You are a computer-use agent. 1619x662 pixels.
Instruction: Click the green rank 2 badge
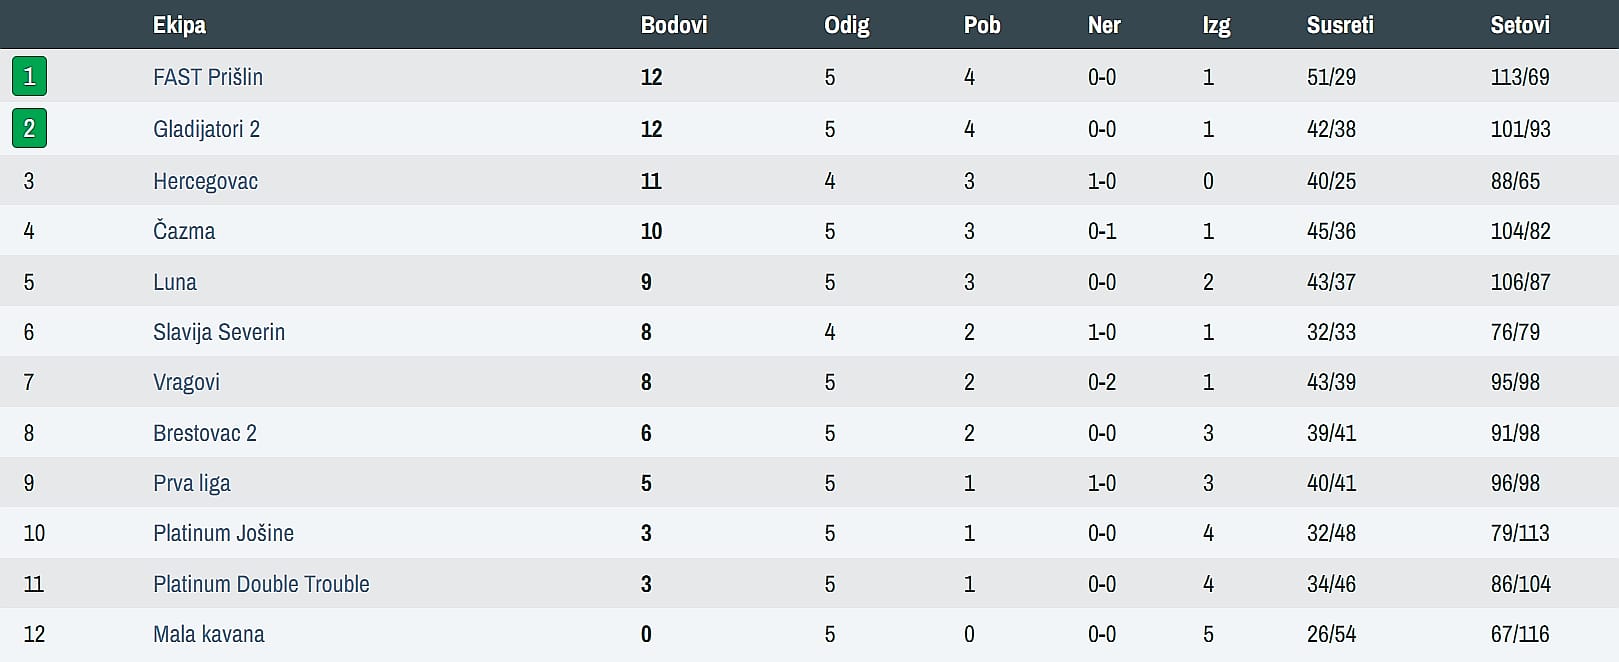[29, 129]
